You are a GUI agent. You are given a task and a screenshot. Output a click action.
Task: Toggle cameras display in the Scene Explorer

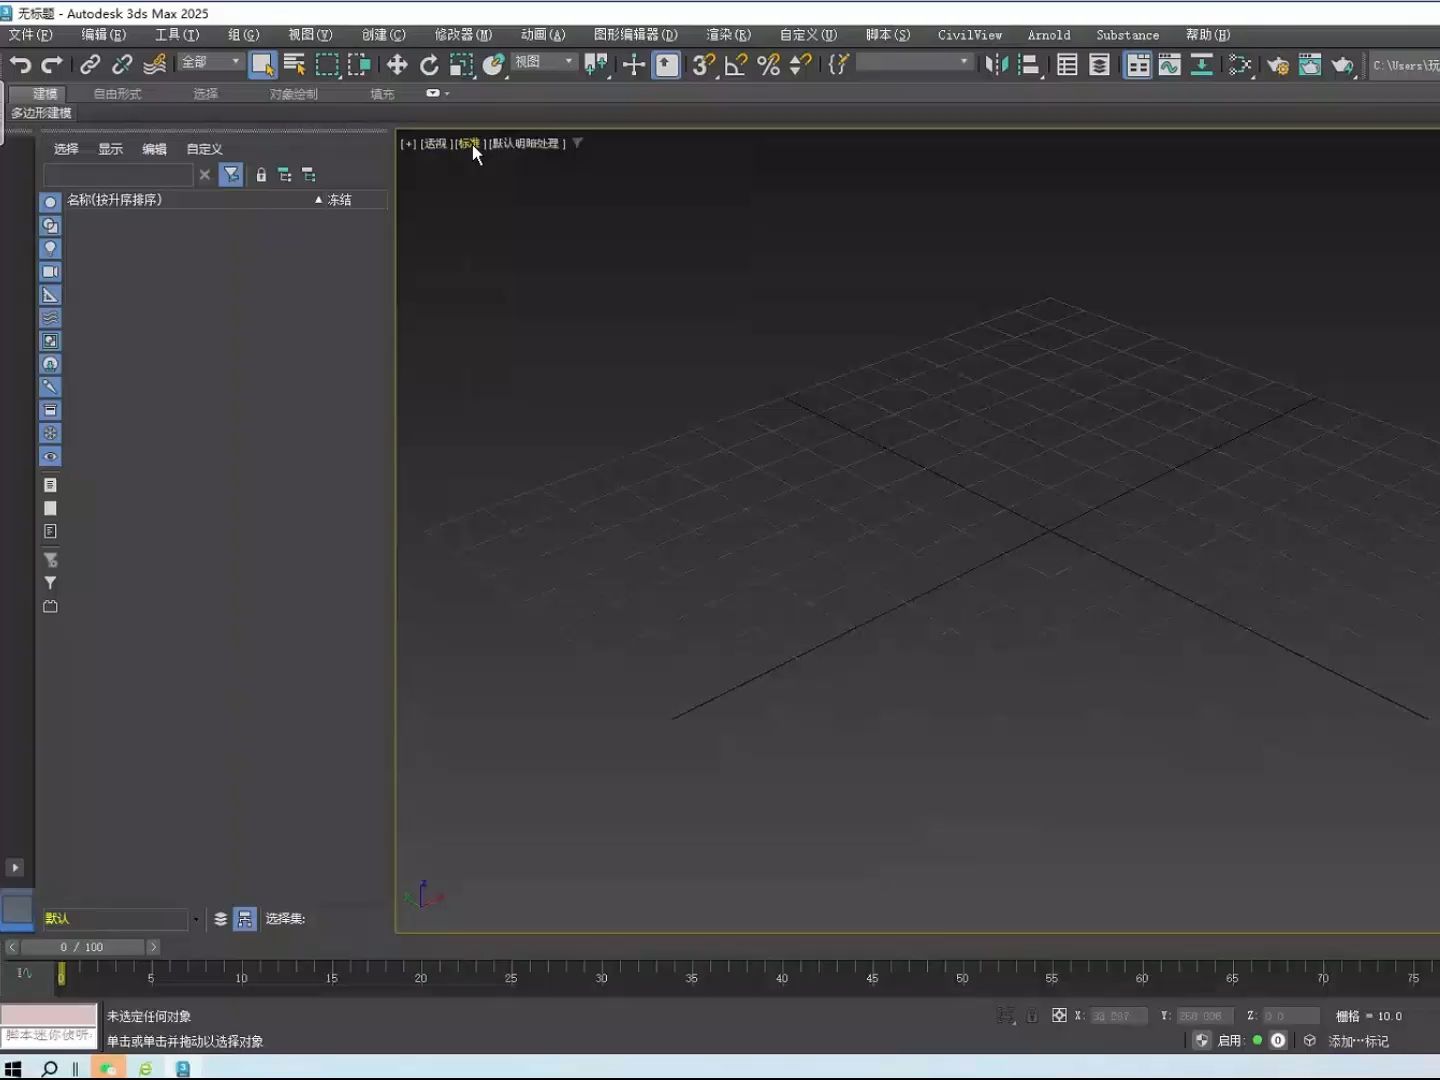pyautogui.click(x=50, y=271)
